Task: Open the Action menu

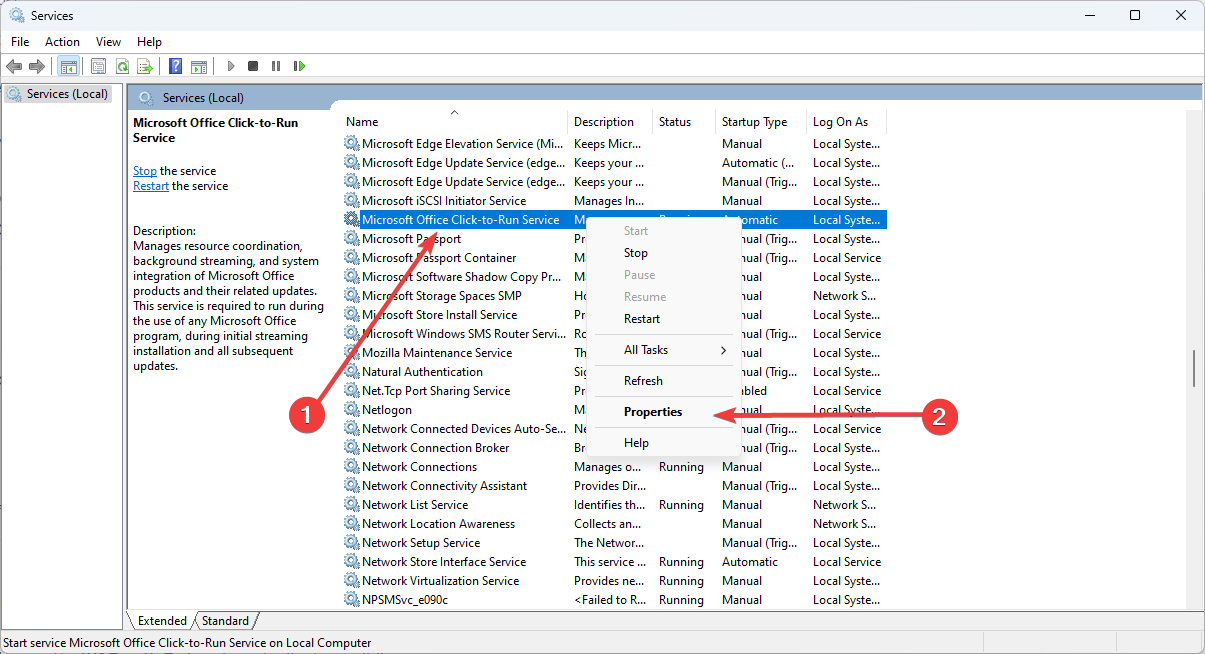Action: [x=62, y=42]
